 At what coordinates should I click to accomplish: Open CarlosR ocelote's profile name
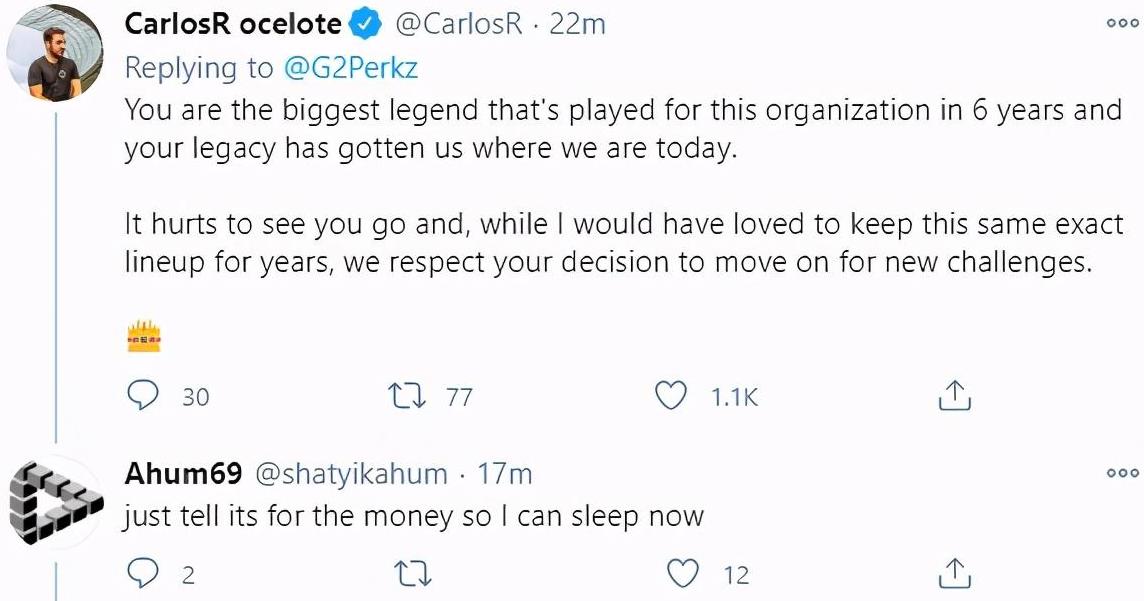tap(232, 23)
